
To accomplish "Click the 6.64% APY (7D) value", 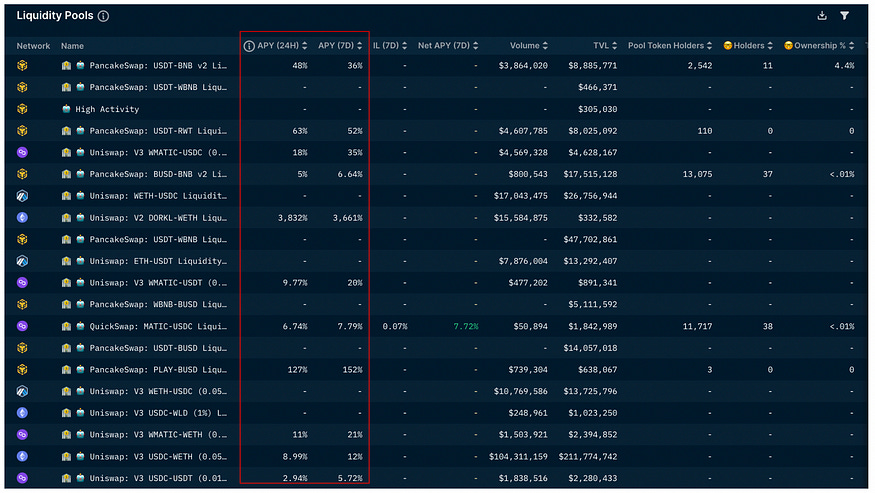I will (350, 174).
